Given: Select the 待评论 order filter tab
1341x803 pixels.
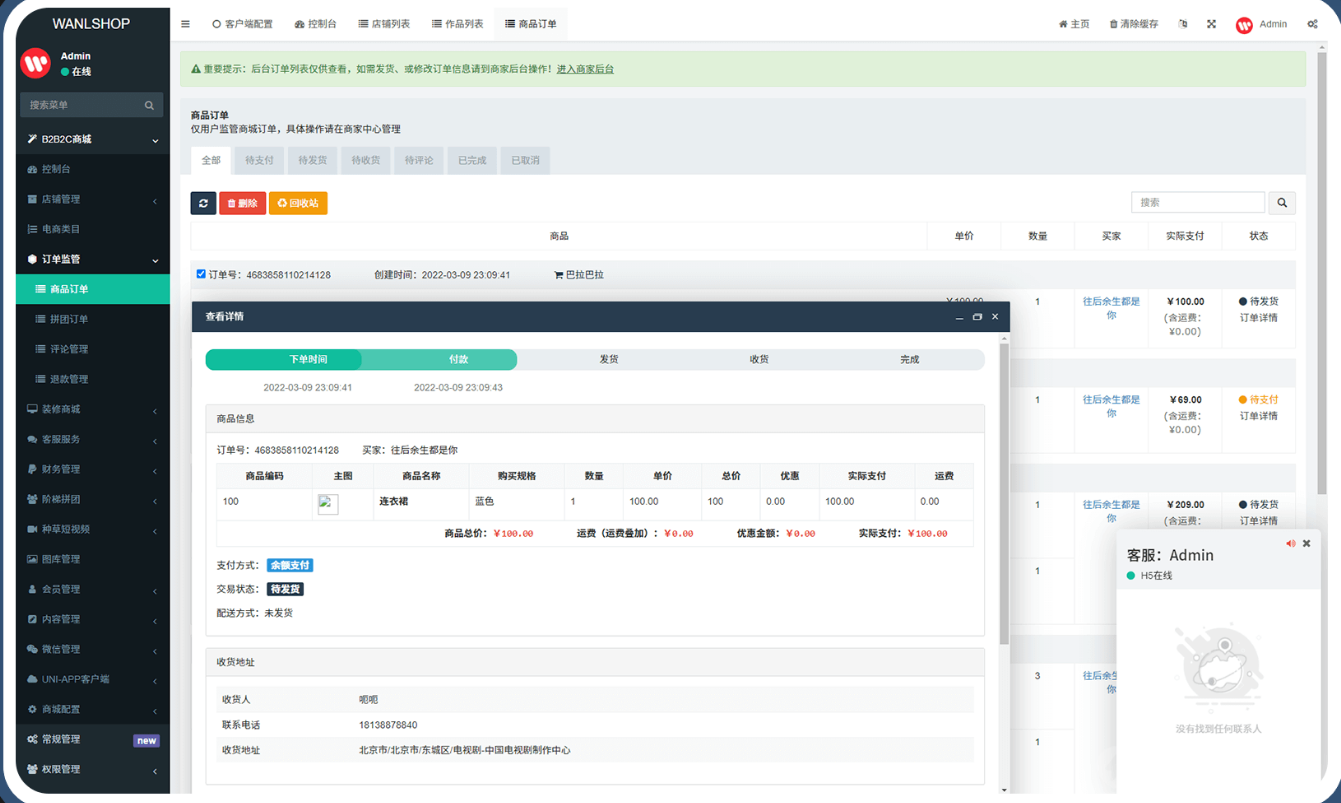Looking at the screenshot, I should click(419, 160).
